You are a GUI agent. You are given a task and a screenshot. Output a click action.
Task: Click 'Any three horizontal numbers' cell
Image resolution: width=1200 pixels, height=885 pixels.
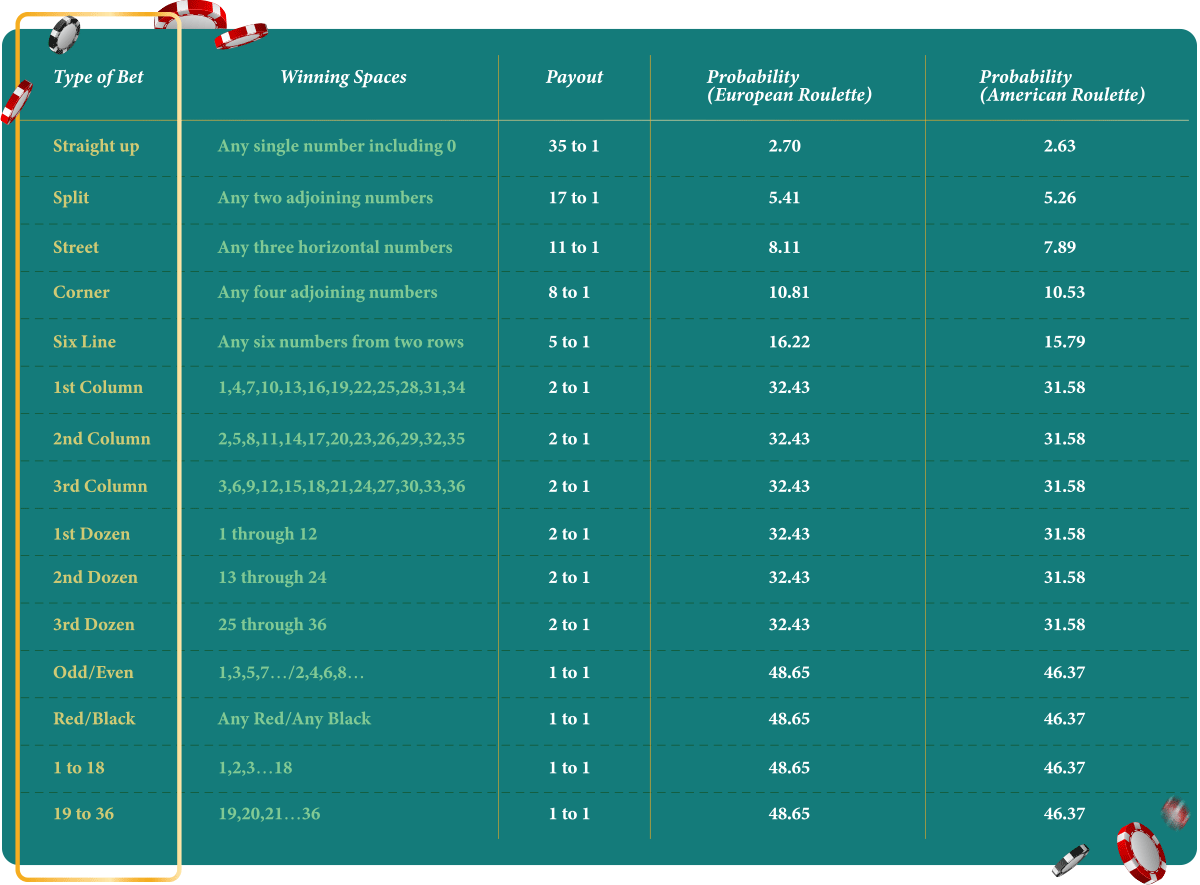pos(335,247)
